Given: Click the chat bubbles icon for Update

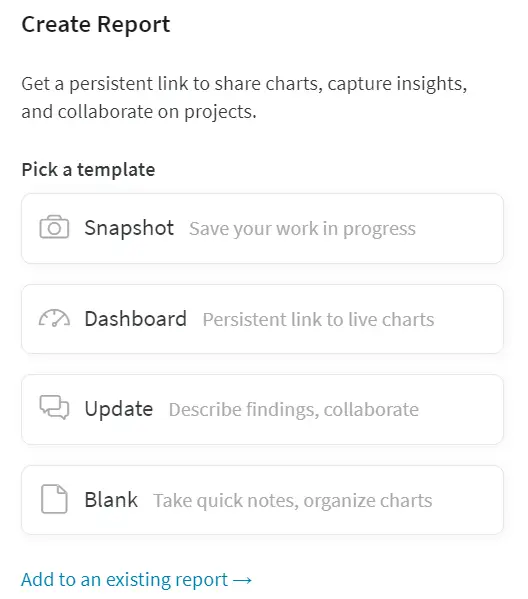Looking at the screenshot, I should point(54,408).
